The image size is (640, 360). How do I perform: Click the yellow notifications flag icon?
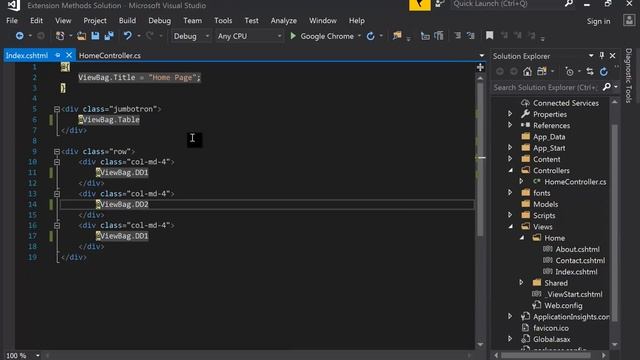pos(420,5)
